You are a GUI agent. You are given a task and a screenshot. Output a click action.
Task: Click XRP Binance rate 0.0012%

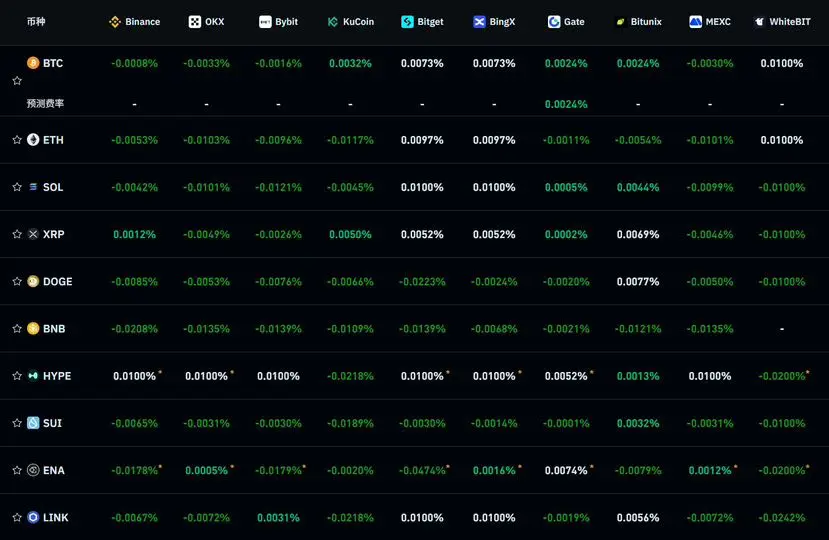pyautogui.click(x=134, y=234)
